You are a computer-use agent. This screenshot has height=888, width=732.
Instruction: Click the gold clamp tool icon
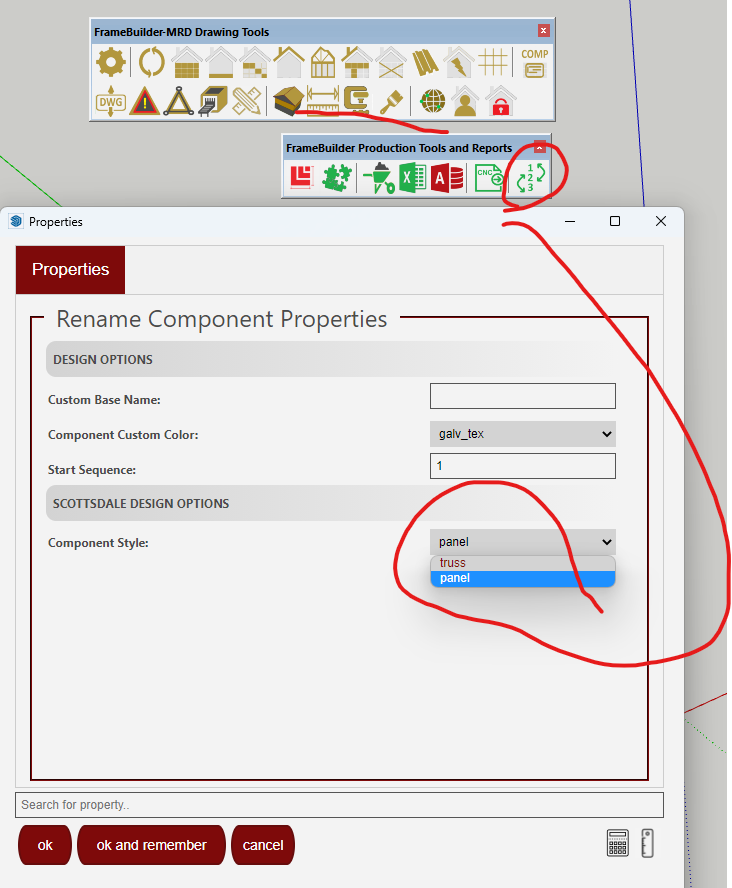pyautogui.click(x=357, y=101)
